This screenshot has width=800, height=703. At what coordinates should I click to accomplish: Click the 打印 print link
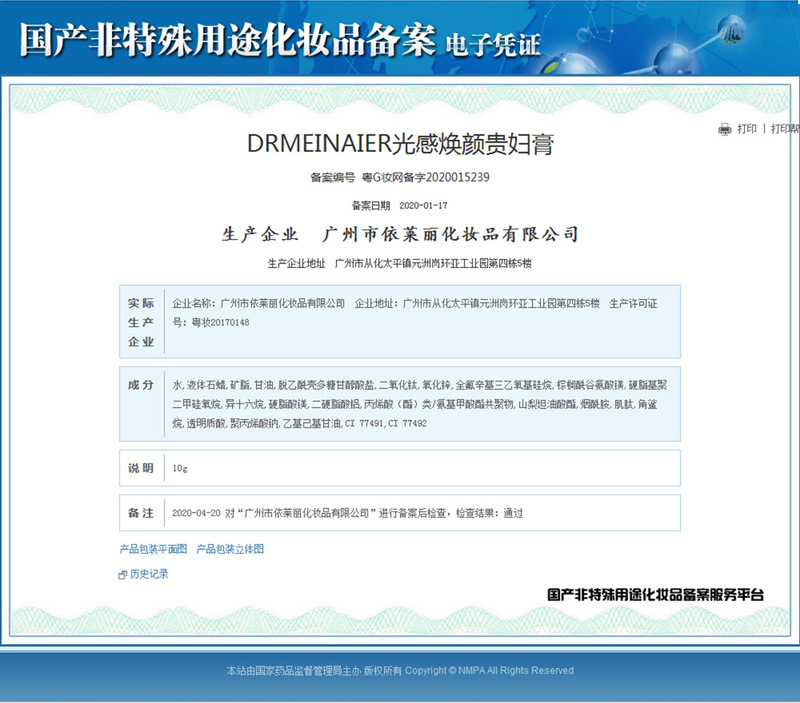747,129
